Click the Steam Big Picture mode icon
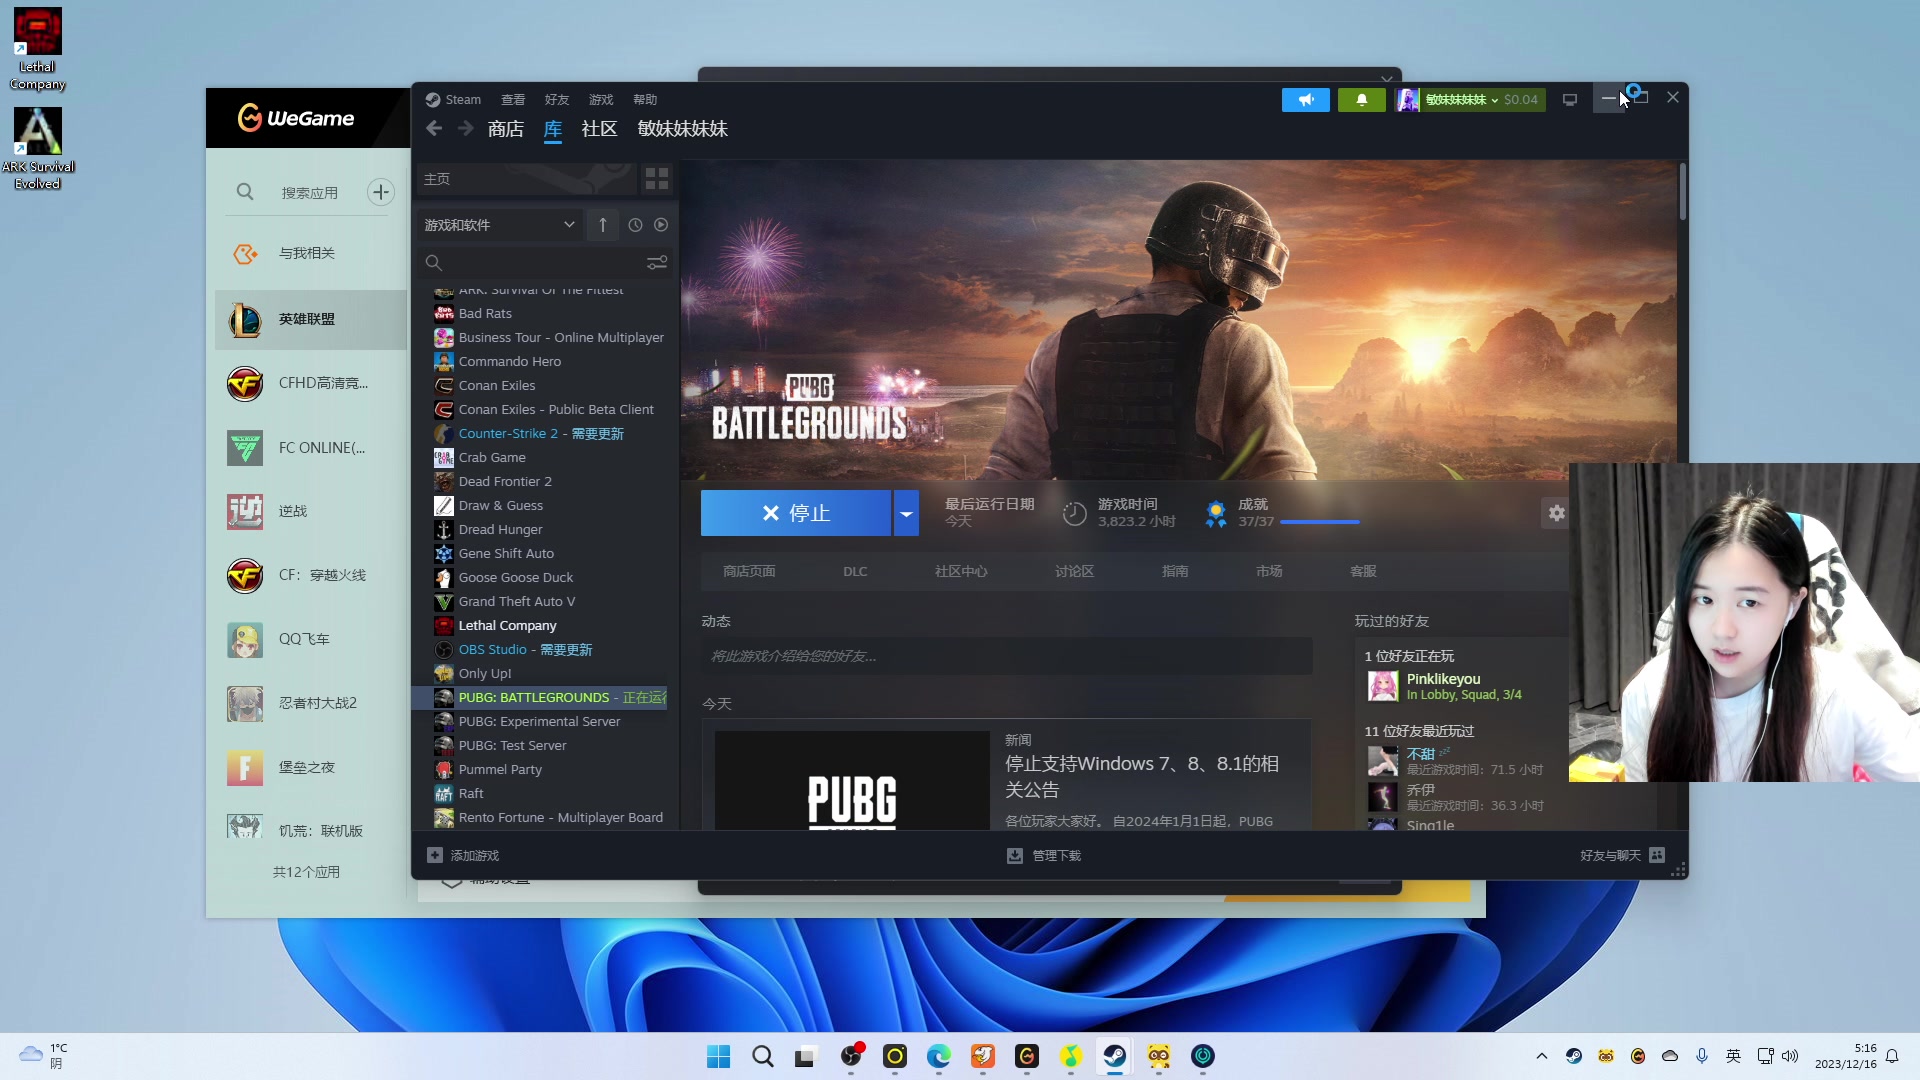Viewport: 1920px width, 1080px height. pyautogui.click(x=1570, y=100)
